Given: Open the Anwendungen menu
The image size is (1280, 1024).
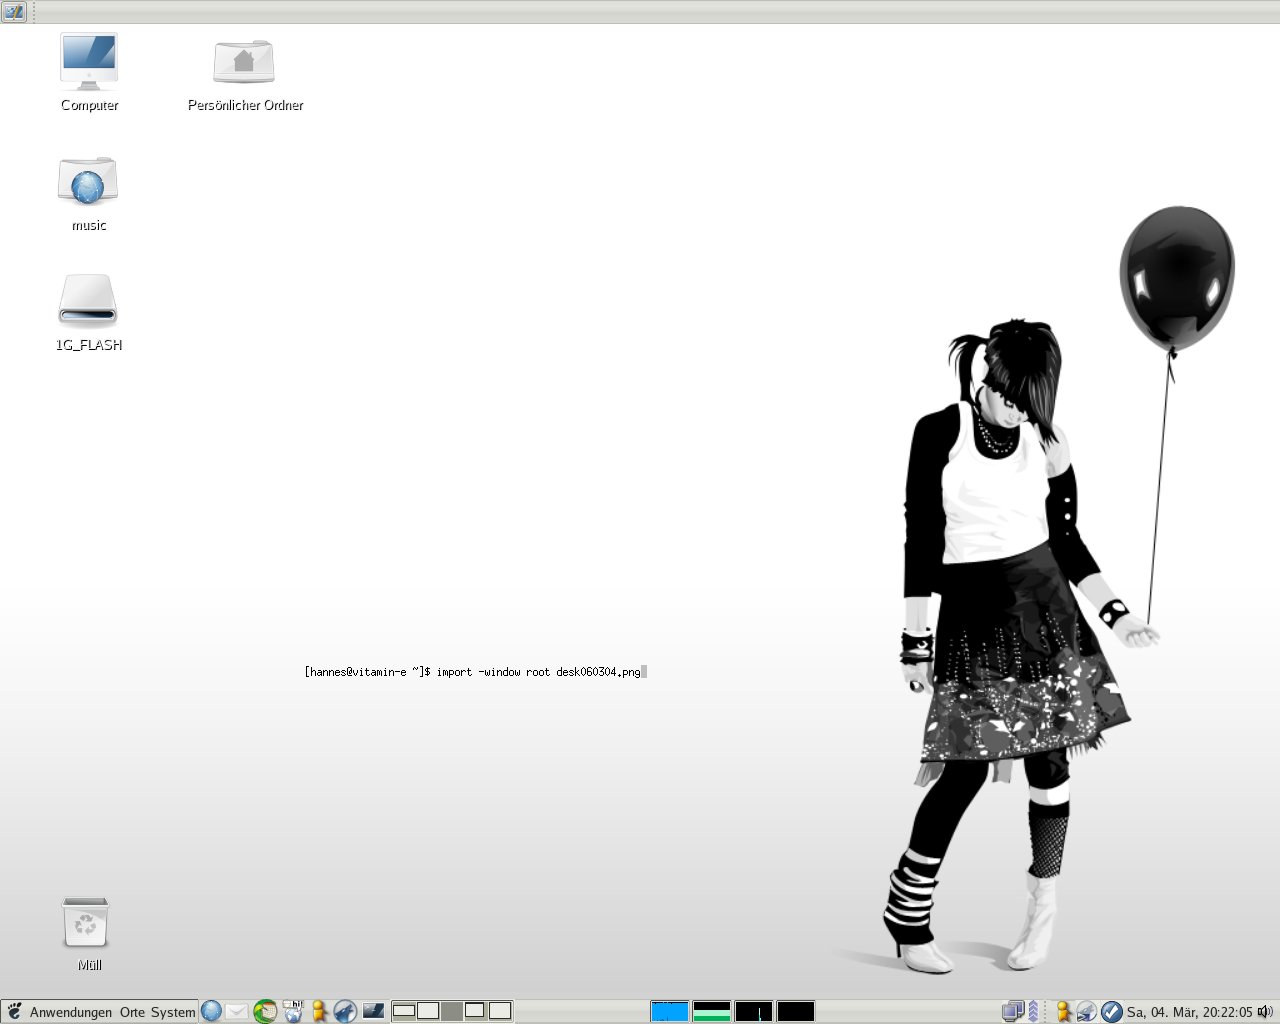Looking at the screenshot, I should (x=70, y=1012).
